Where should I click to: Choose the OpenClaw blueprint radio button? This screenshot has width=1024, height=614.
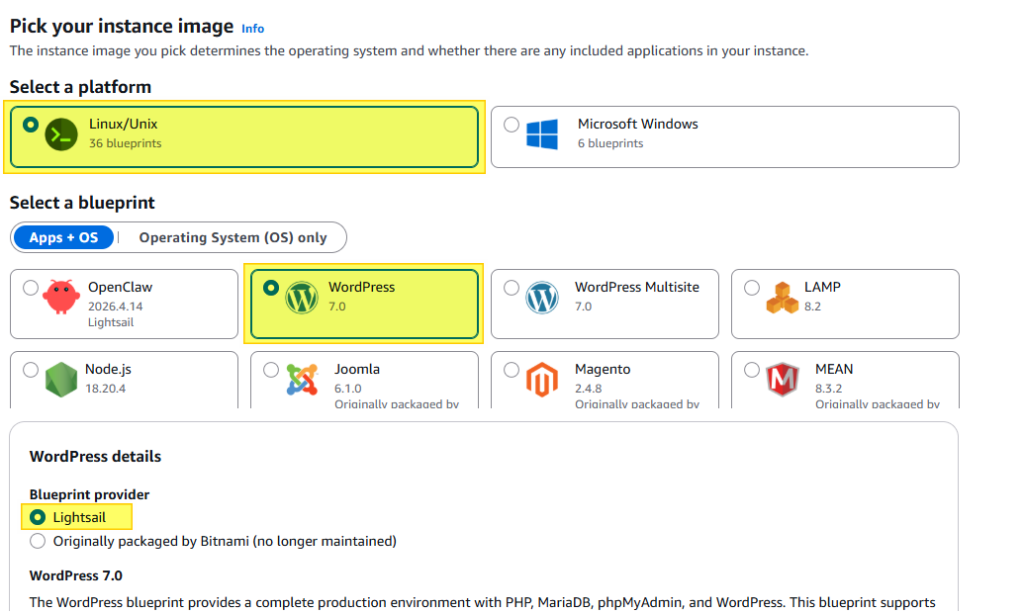pos(30,287)
